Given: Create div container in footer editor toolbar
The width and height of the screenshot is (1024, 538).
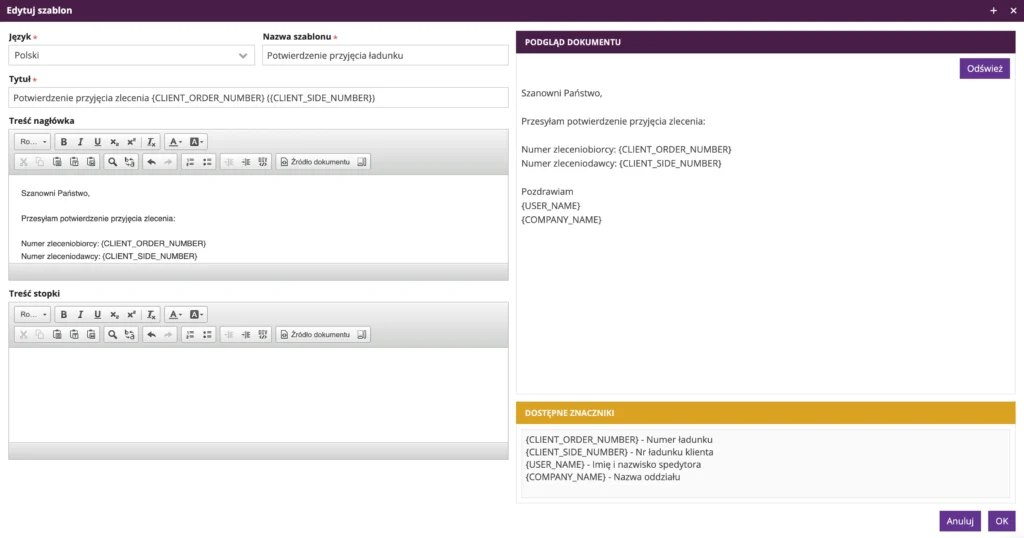Looking at the screenshot, I should [263, 335].
